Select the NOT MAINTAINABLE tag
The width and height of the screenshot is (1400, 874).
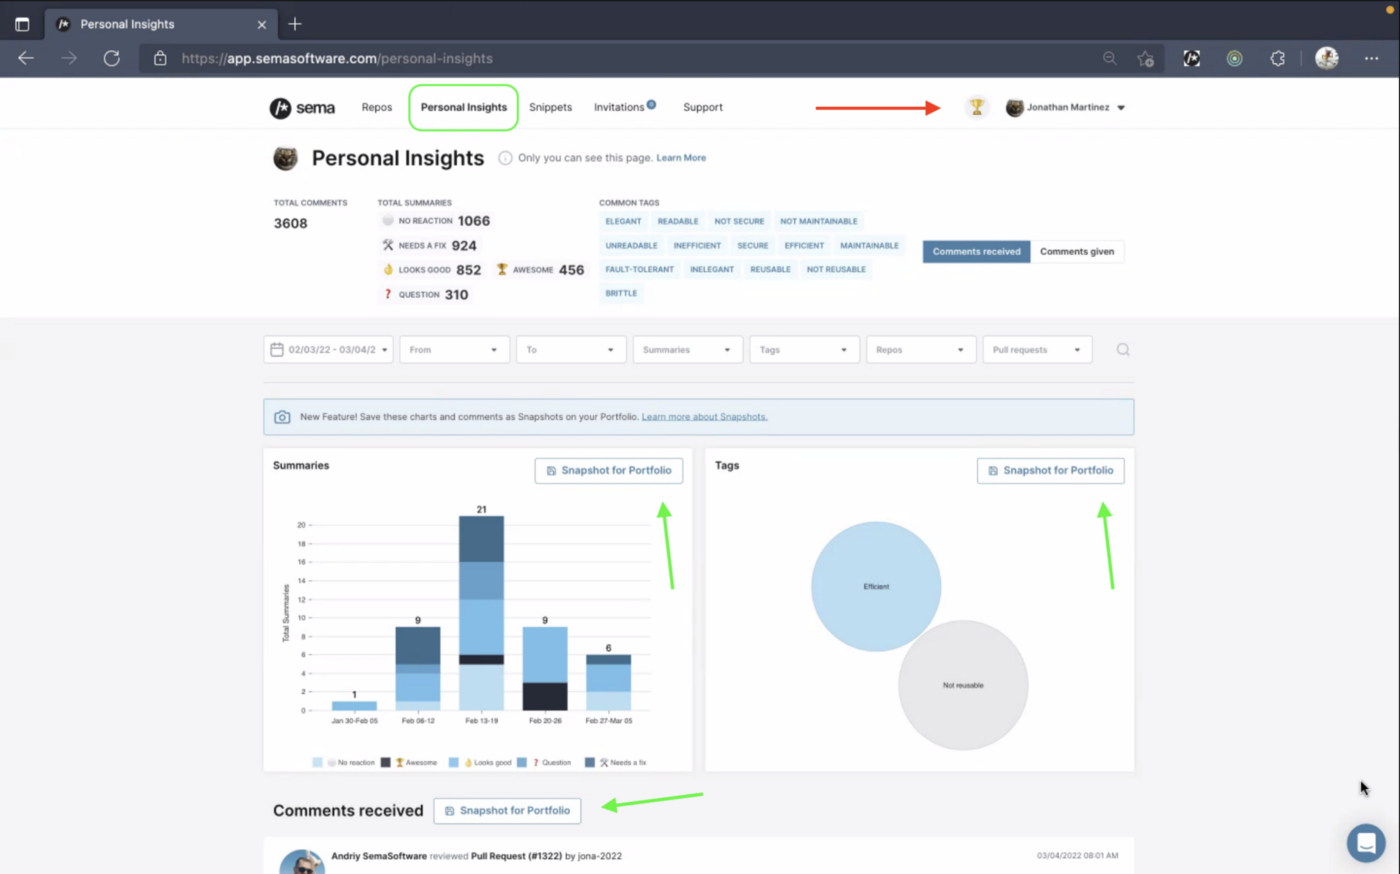coord(819,221)
